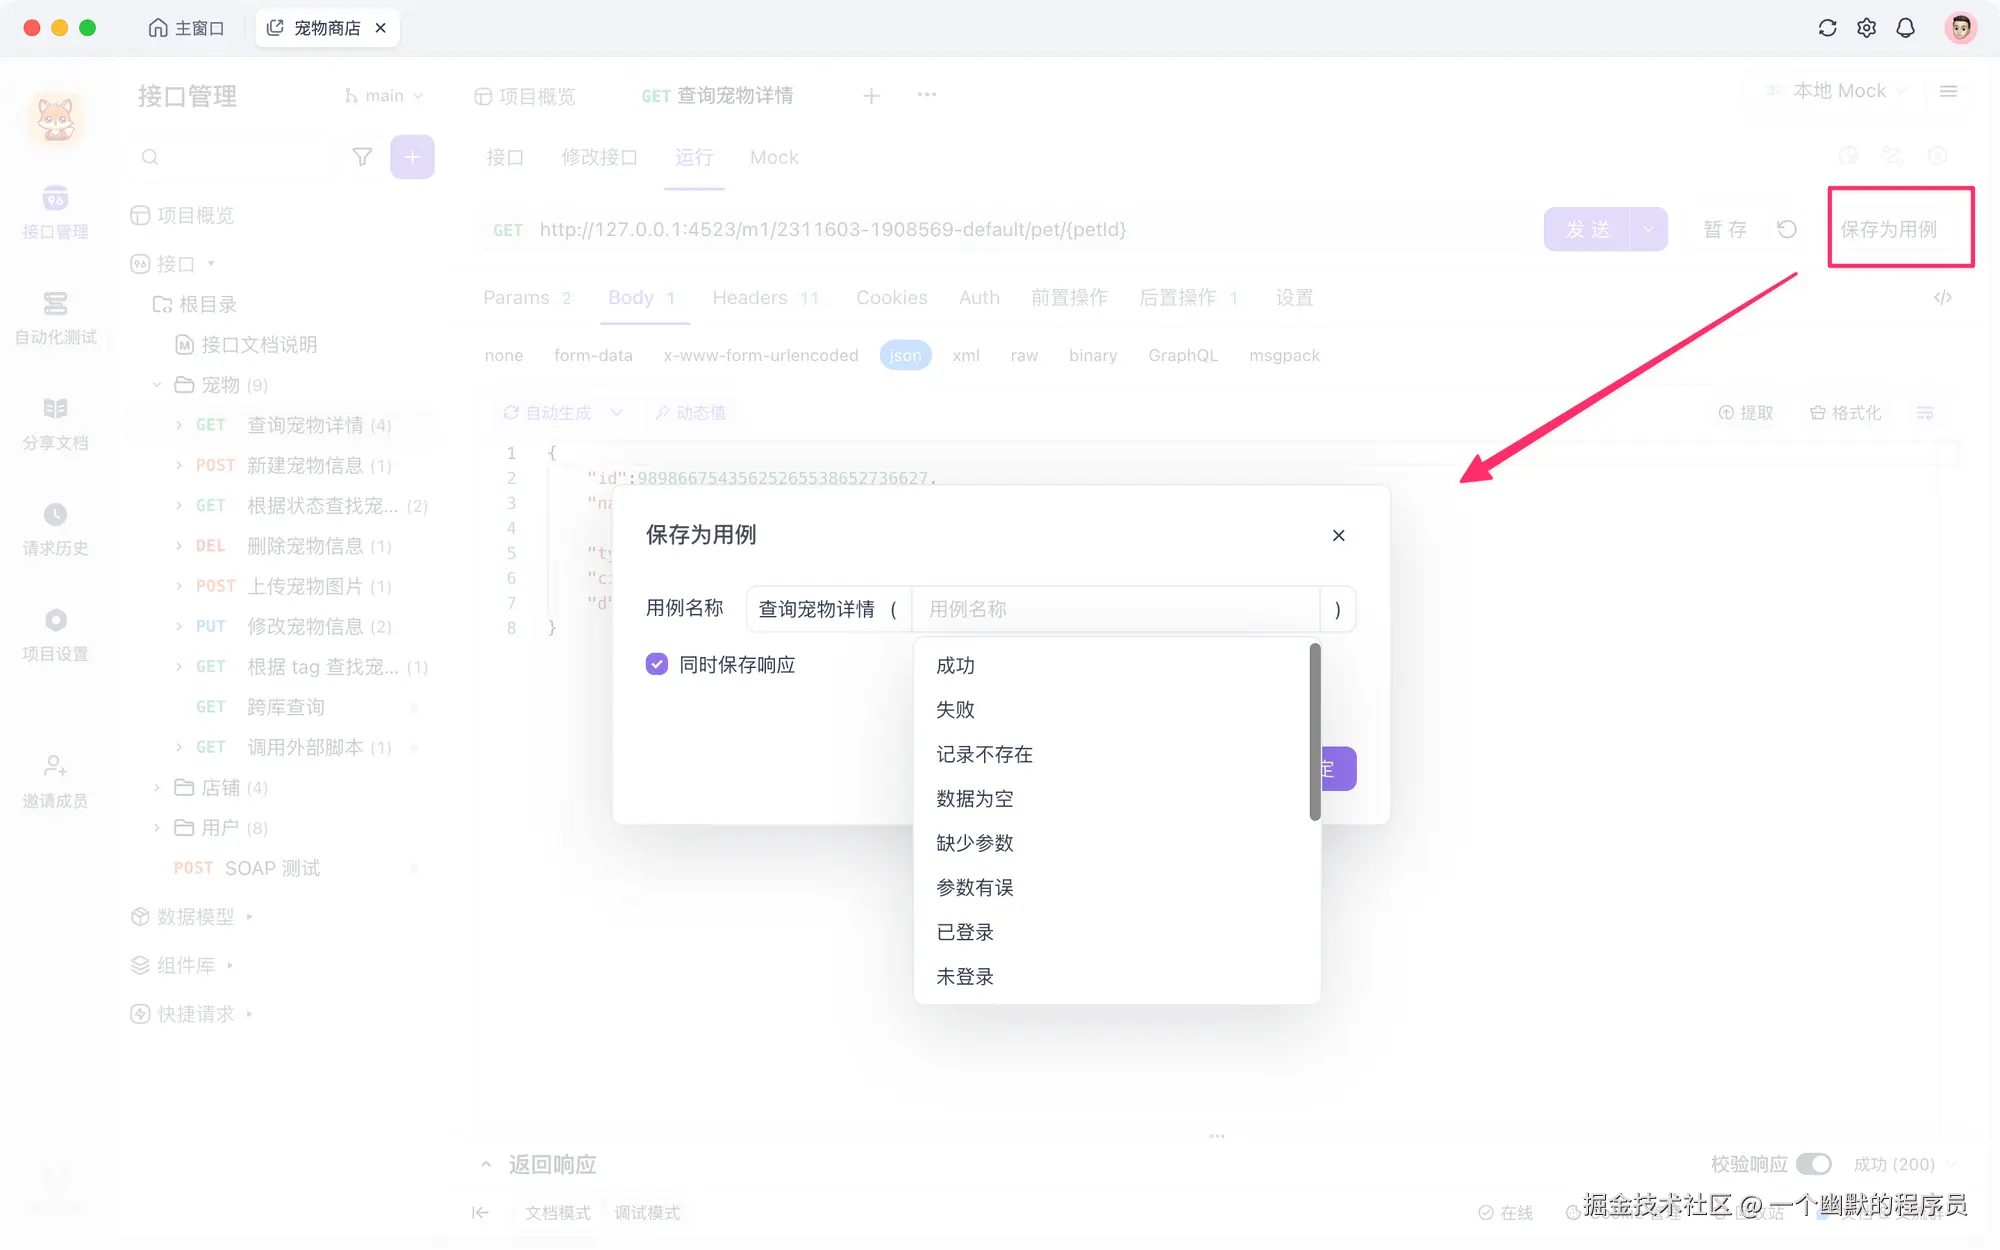
Task: Open the 接口管理 sidebar panel
Action: (x=55, y=213)
